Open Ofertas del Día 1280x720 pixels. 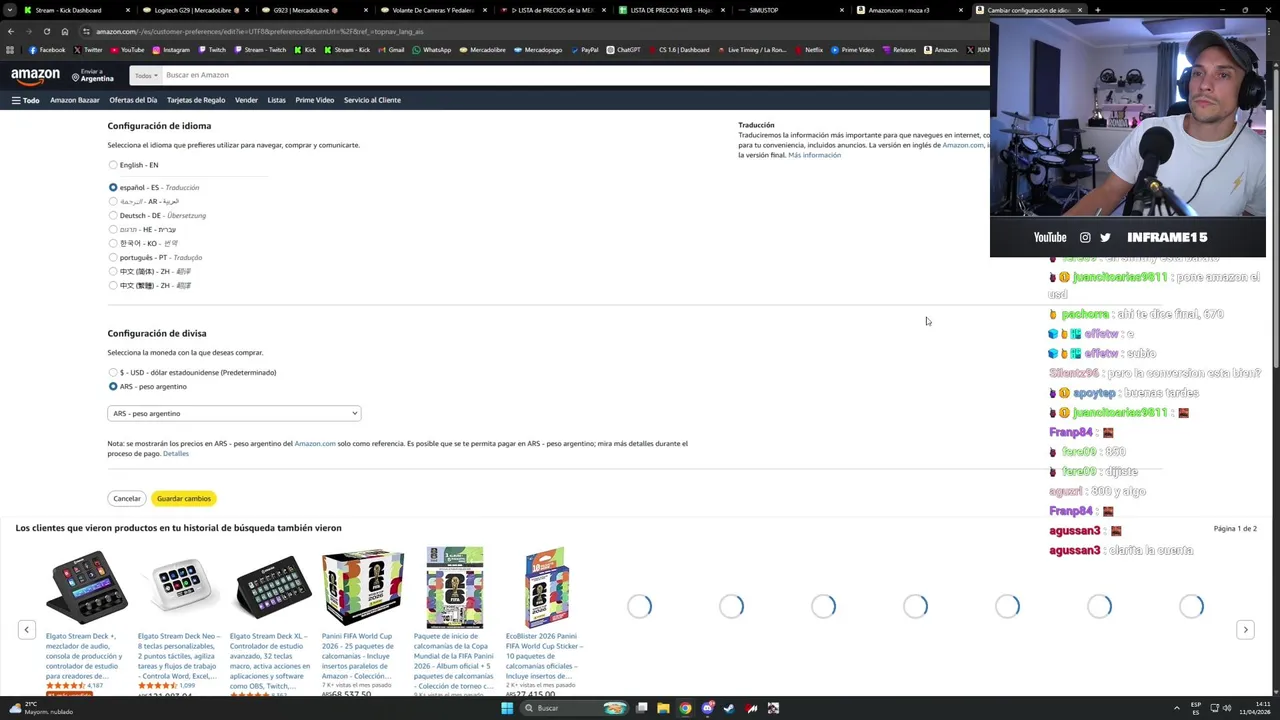[133, 100]
